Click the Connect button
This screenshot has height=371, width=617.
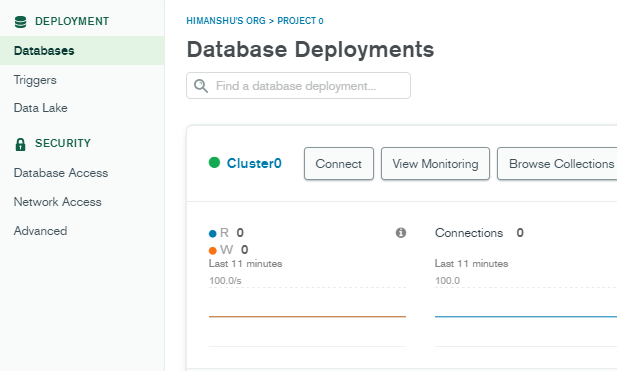click(x=339, y=164)
